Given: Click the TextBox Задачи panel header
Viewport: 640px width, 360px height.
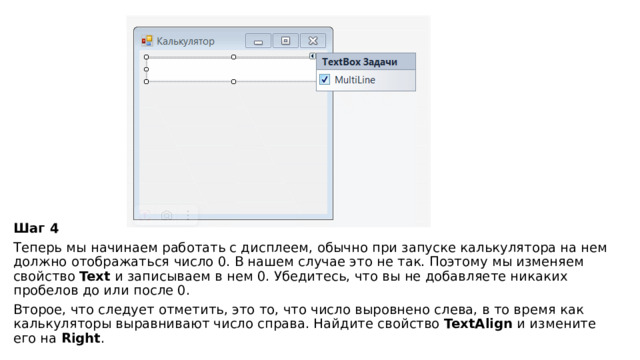Looking at the screenshot, I should coord(366,62).
